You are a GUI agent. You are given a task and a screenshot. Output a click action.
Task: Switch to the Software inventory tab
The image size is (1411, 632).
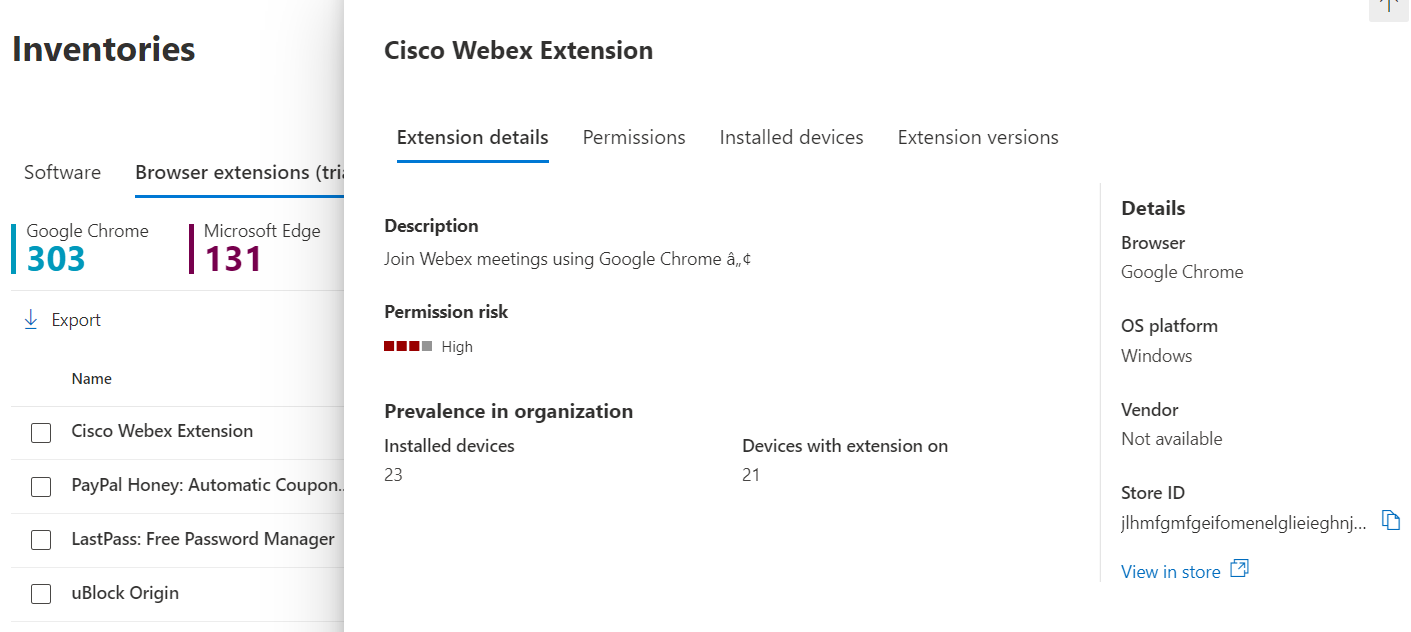62,172
